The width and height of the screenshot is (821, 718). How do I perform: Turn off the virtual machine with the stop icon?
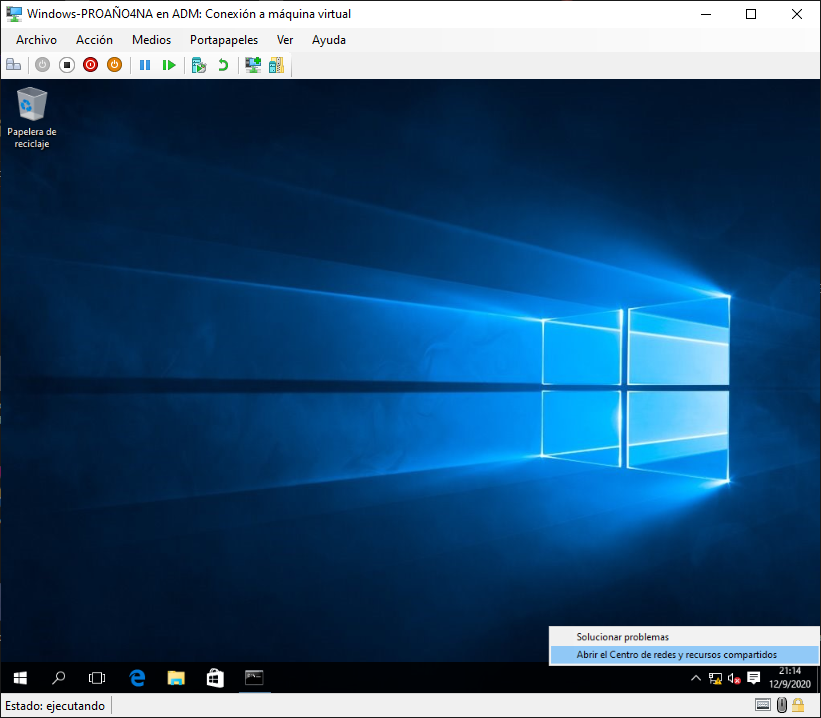tap(66, 65)
